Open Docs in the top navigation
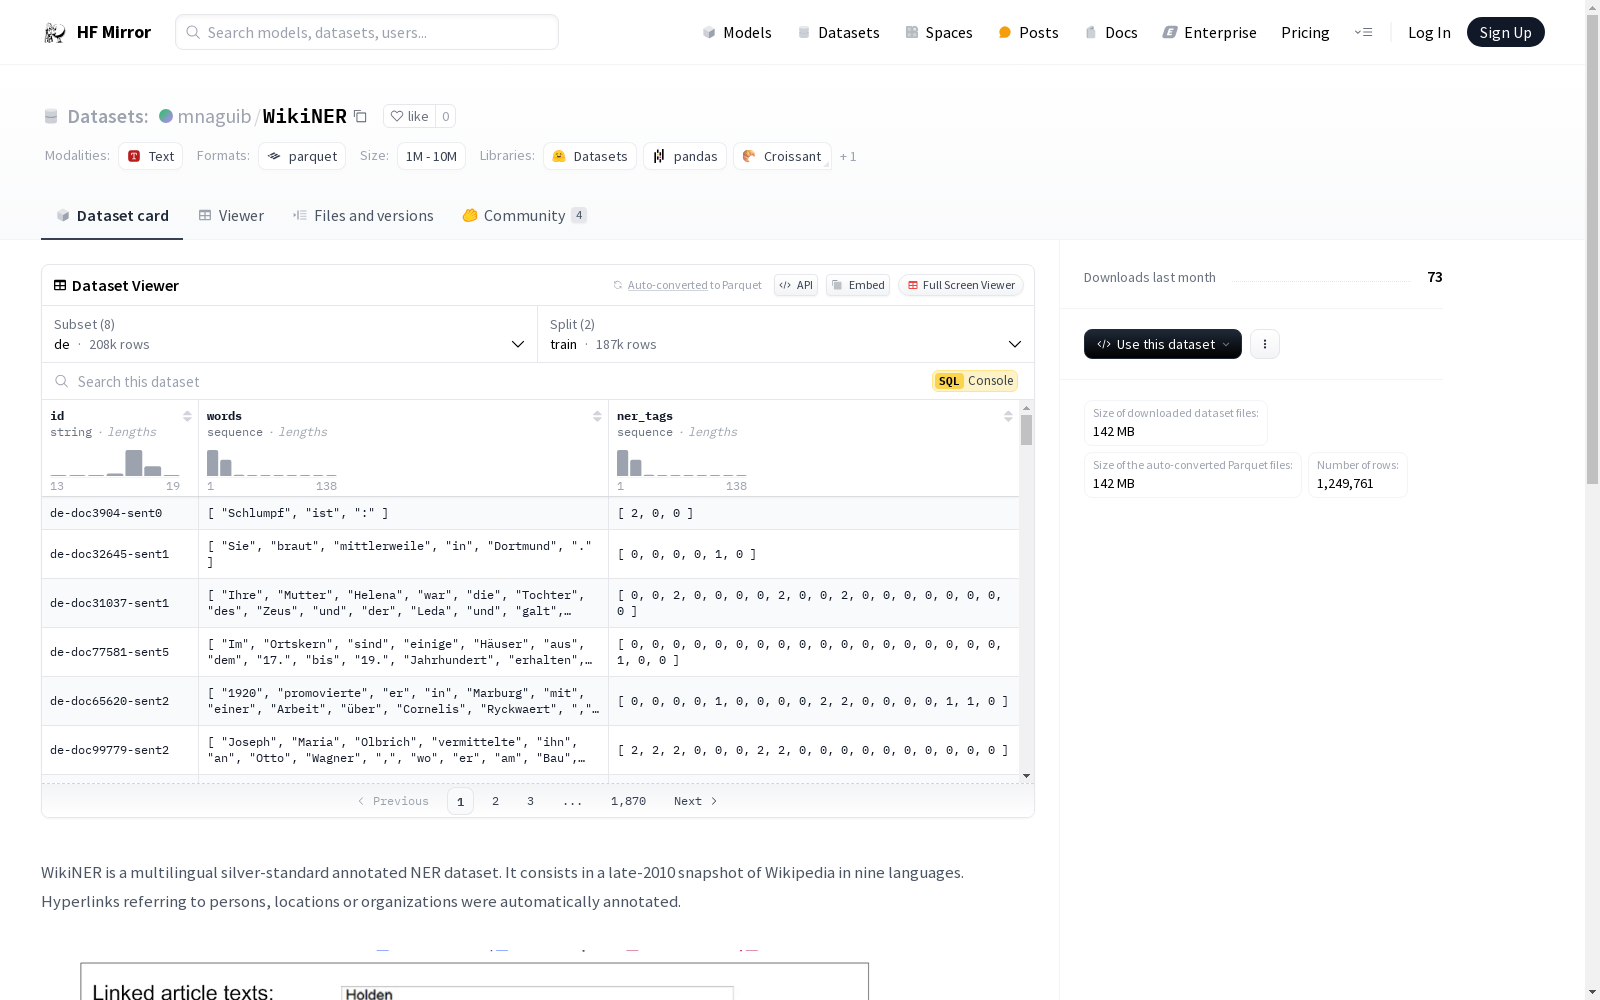 pos(1111,32)
